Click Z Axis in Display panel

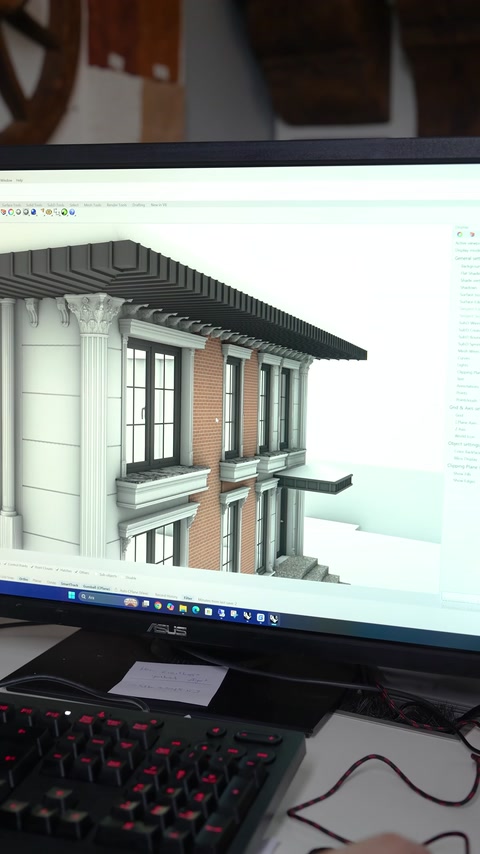[460, 429]
